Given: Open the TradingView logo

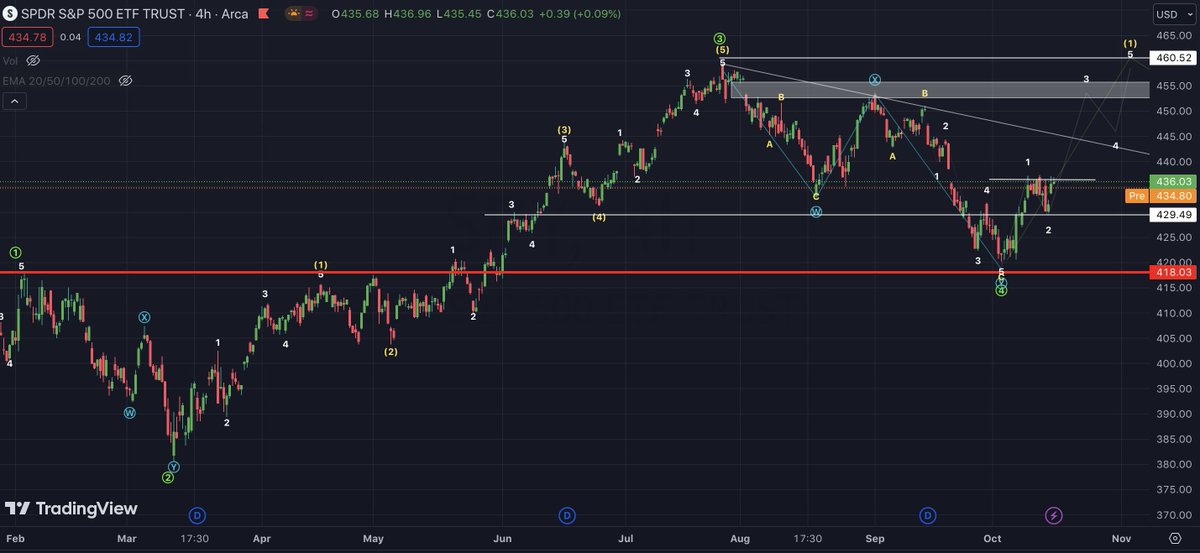Looking at the screenshot, I should point(71,509).
